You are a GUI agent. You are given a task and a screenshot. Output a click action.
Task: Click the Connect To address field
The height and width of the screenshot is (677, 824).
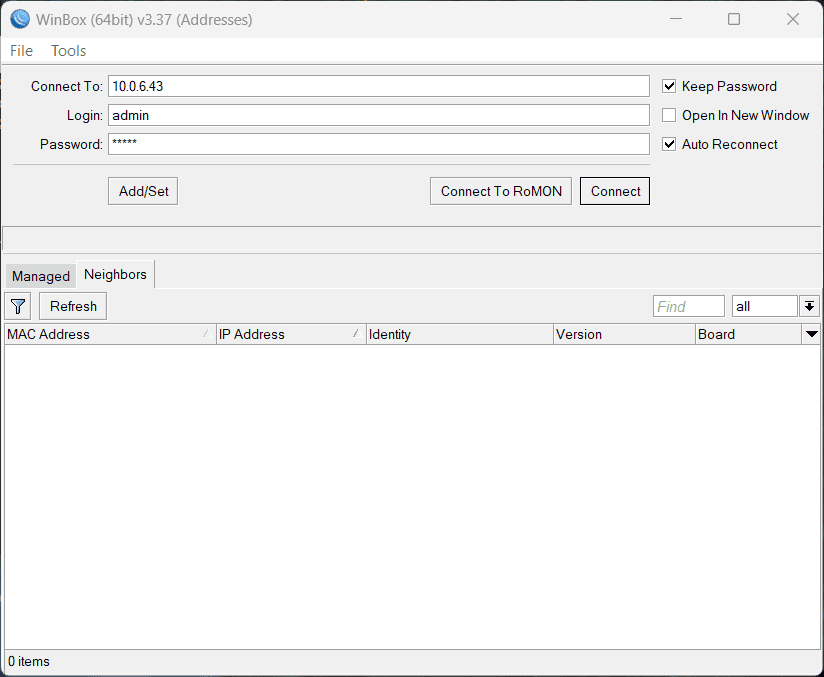coord(379,86)
